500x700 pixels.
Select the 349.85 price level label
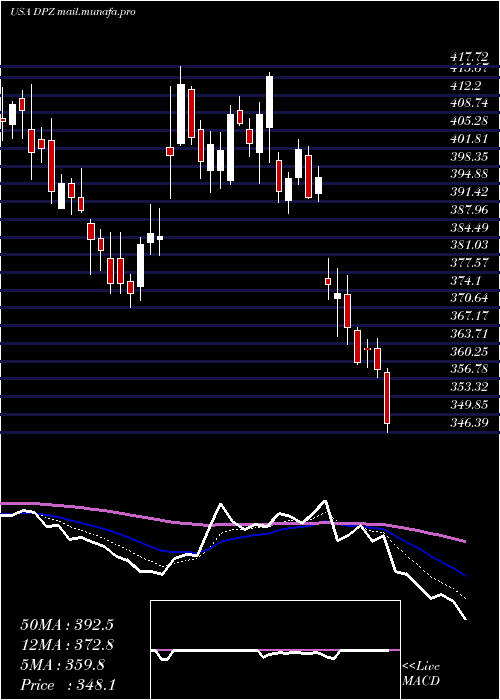[468, 404]
